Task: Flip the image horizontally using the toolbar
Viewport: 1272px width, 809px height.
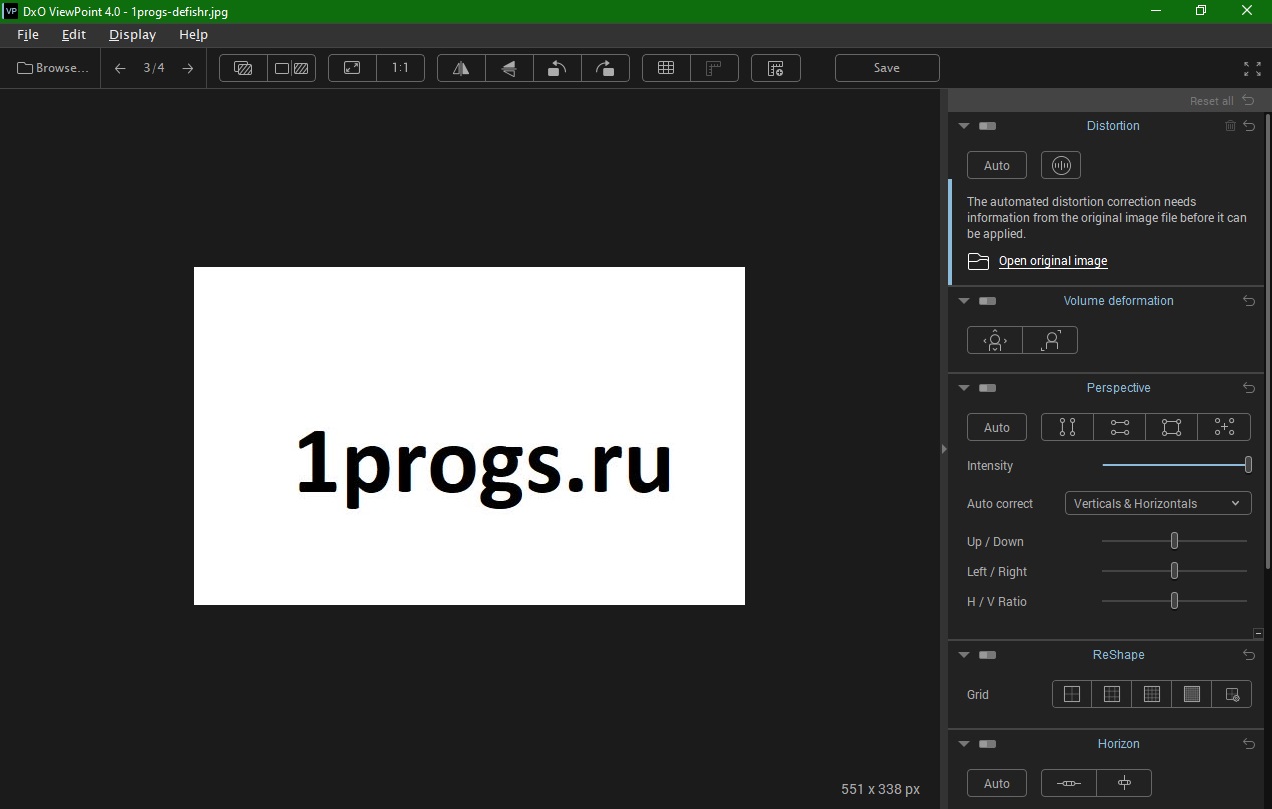Action: click(461, 68)
